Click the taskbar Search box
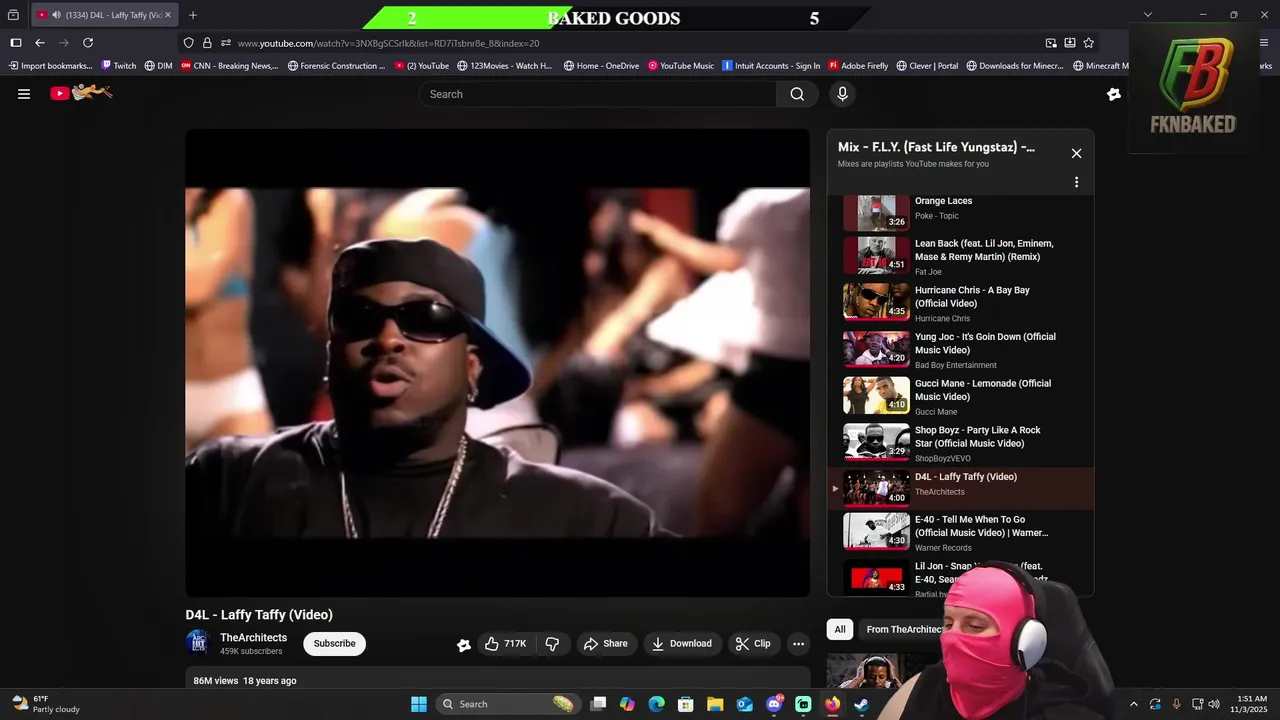 click(x=510, y=704)
